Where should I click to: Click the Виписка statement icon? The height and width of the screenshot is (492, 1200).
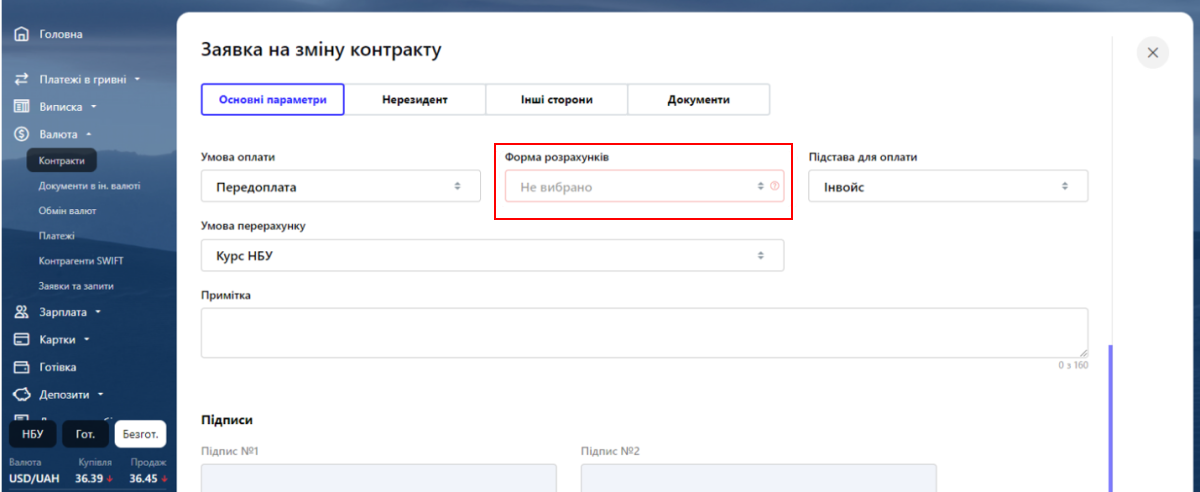pyautogui.click(x=21, y=106)
